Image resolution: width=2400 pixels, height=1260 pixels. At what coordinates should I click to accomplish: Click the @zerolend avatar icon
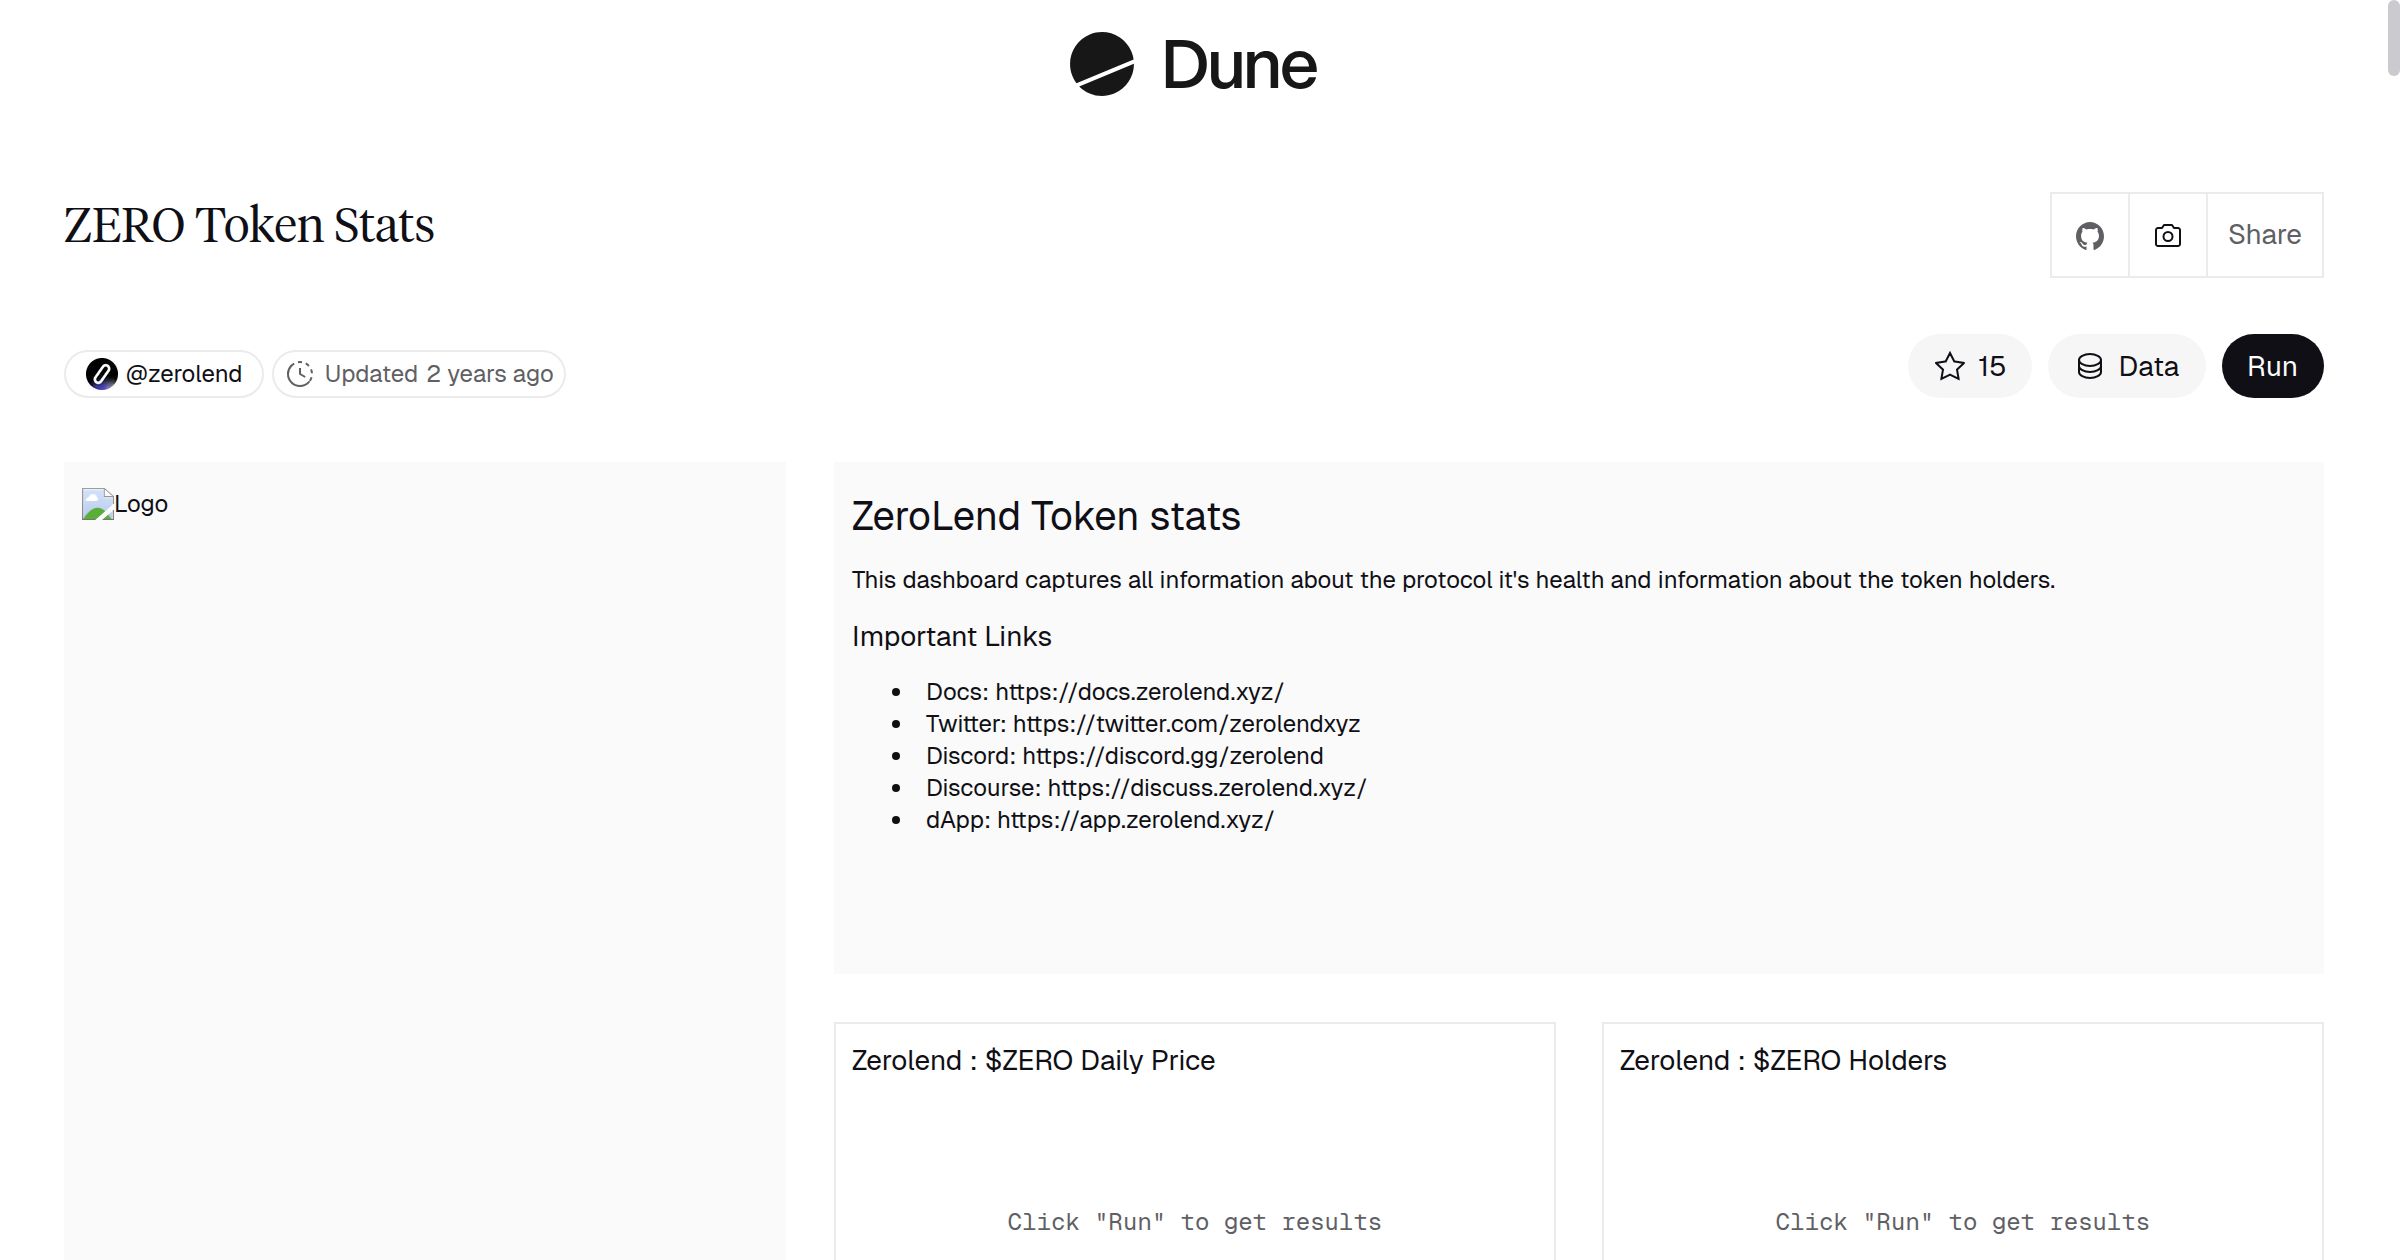(101, 373)
